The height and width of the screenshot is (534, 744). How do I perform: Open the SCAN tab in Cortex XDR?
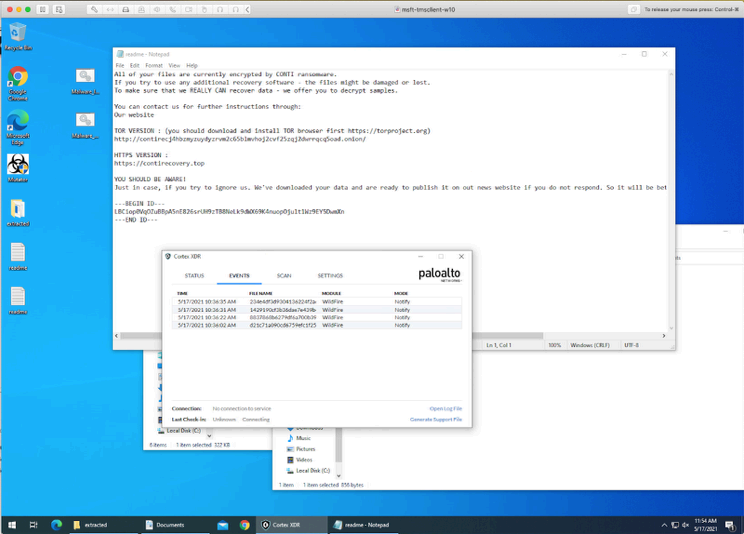click(284, 276)
